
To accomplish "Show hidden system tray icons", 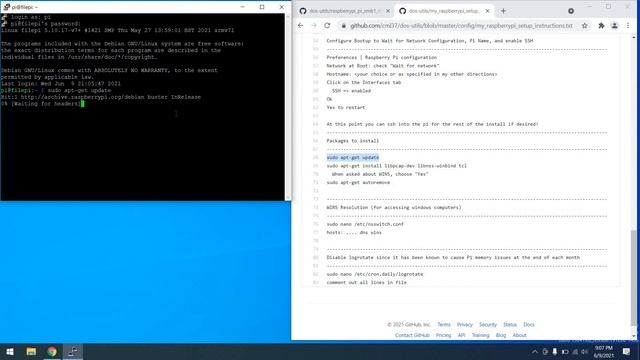I will pos(535,351).
